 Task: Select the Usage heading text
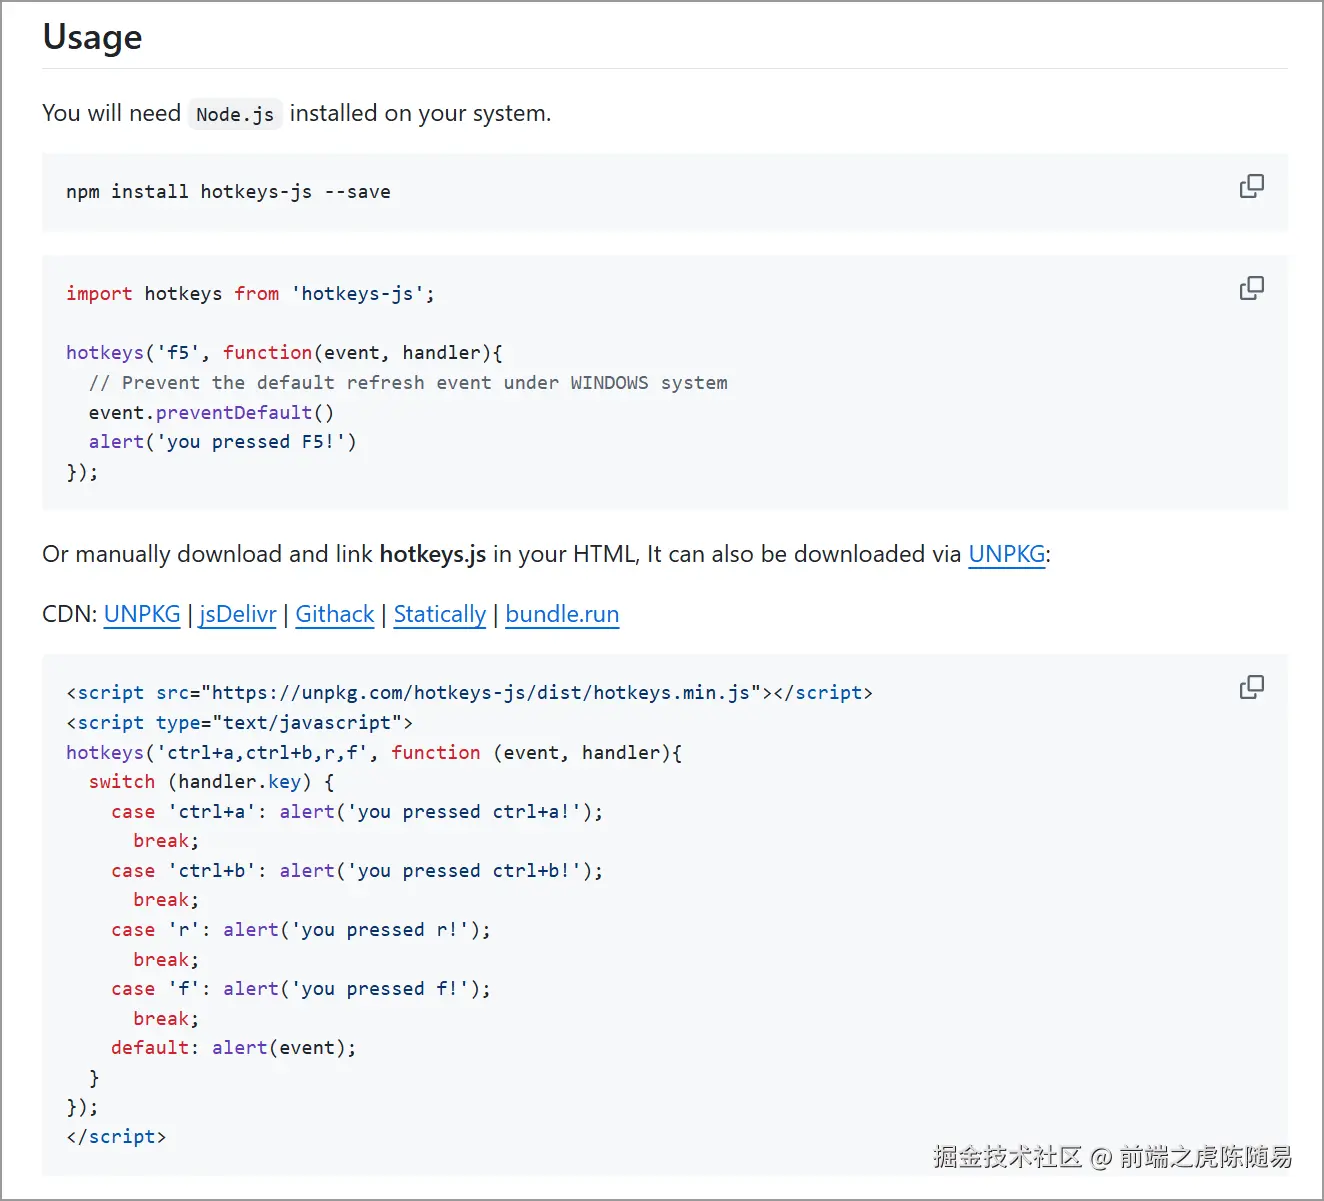92,37
